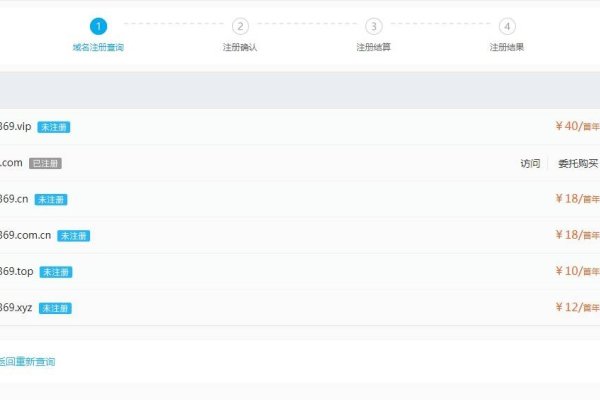
Task: Click the 未注册 badge next to 369.cn
Action: pyautogui.click(x=51, y=199)
